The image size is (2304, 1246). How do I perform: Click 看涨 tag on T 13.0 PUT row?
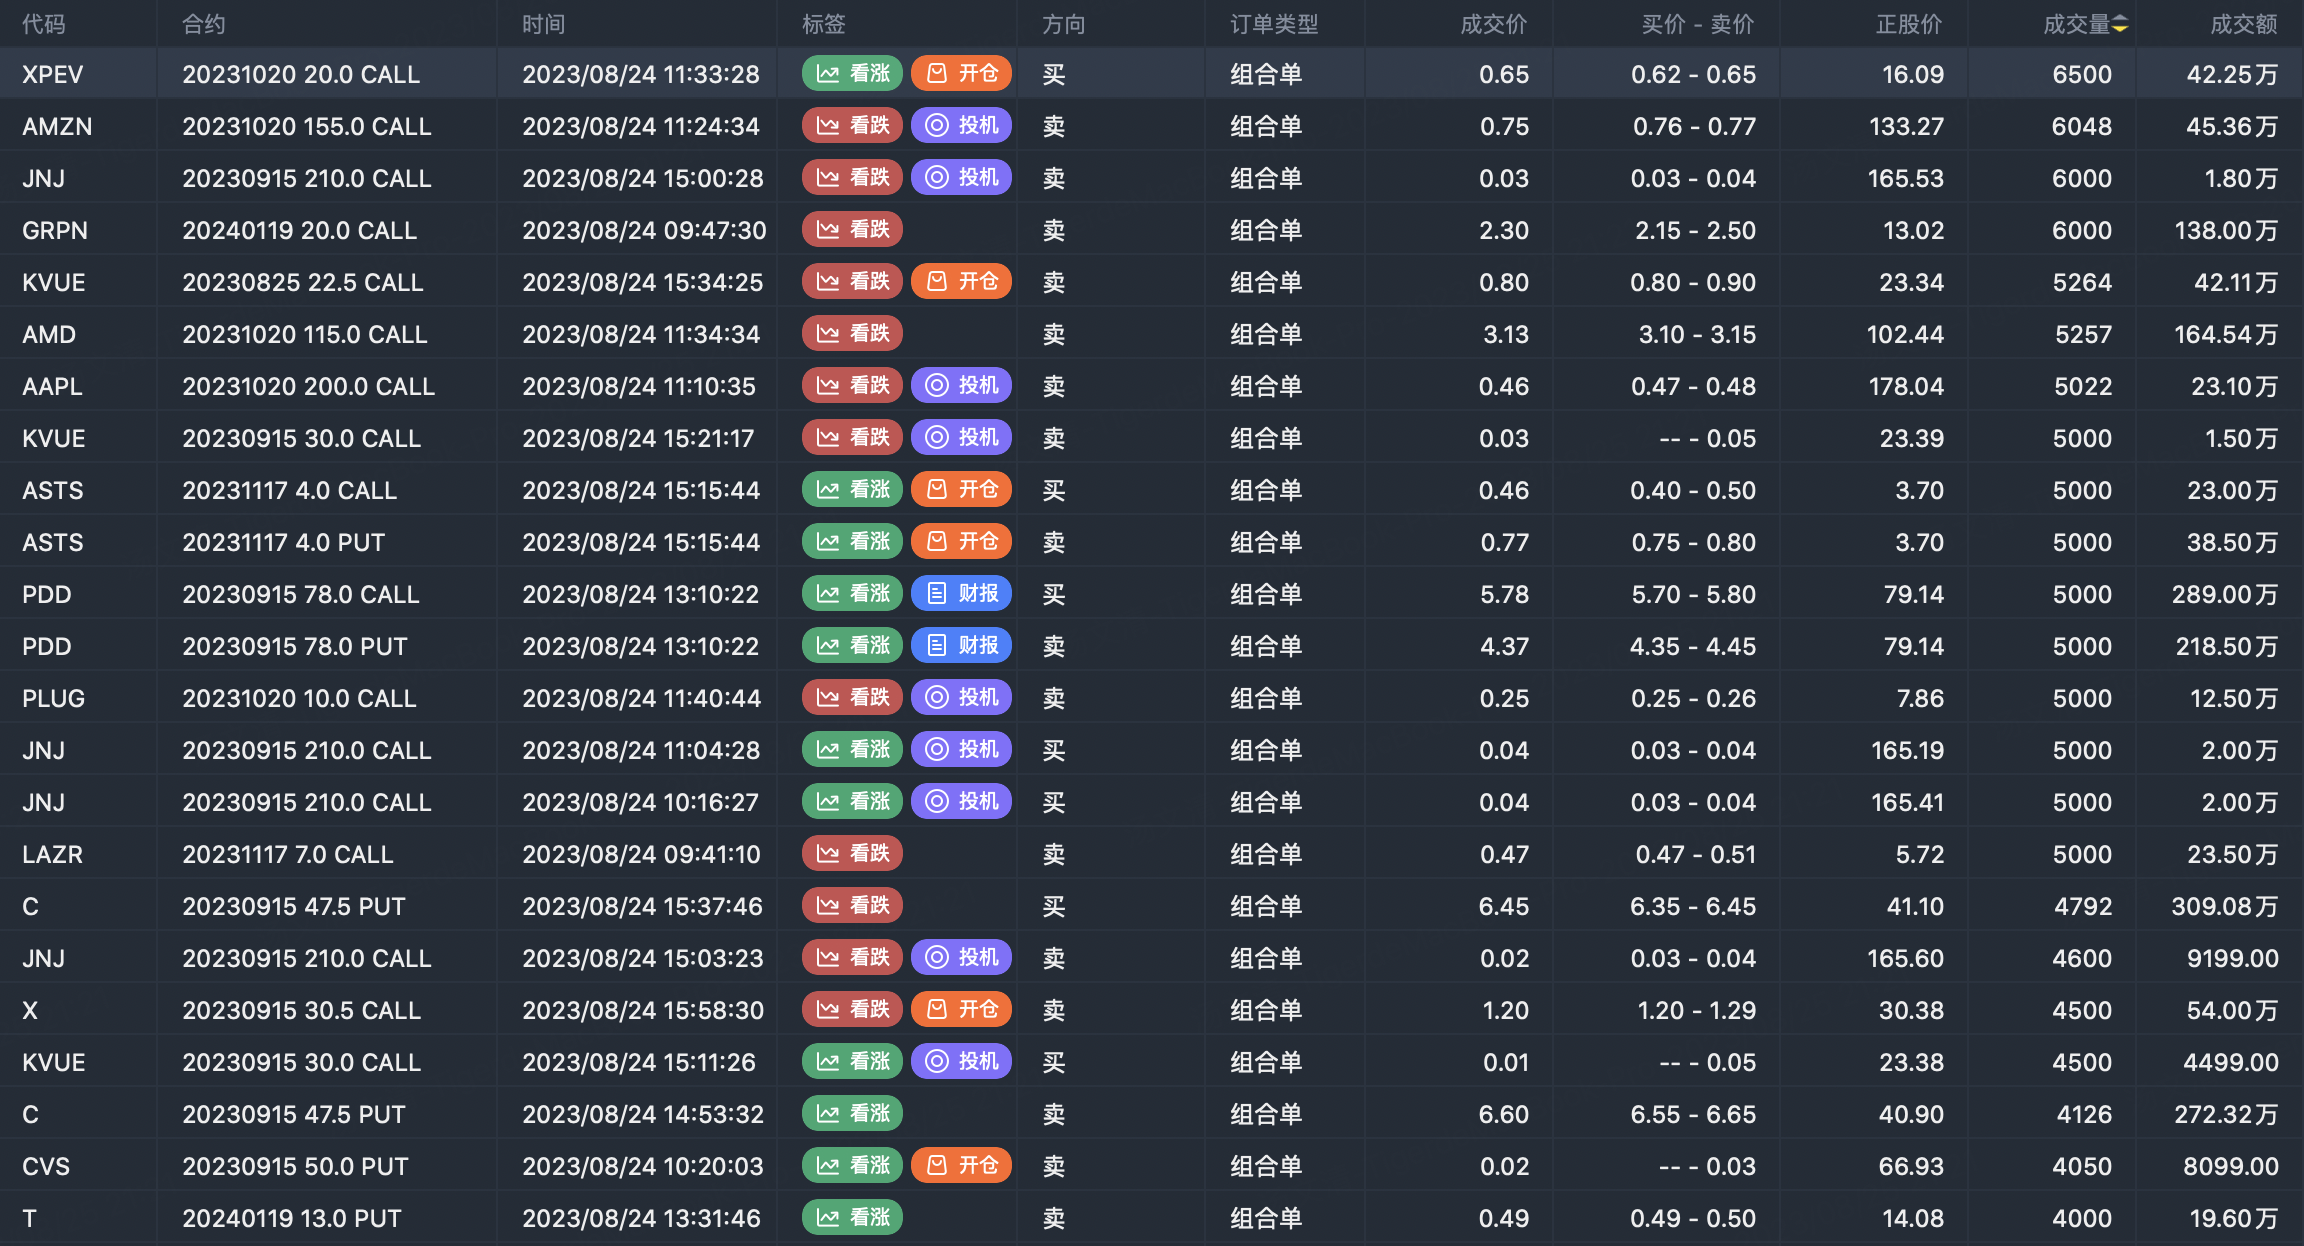(853, 1218)
